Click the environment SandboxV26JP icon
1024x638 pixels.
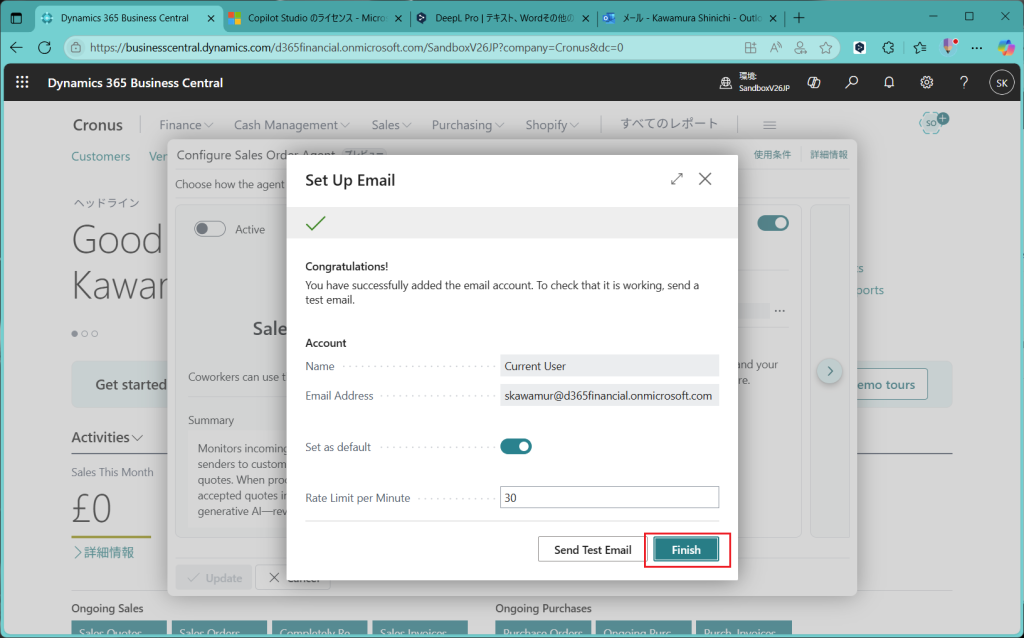726,83
